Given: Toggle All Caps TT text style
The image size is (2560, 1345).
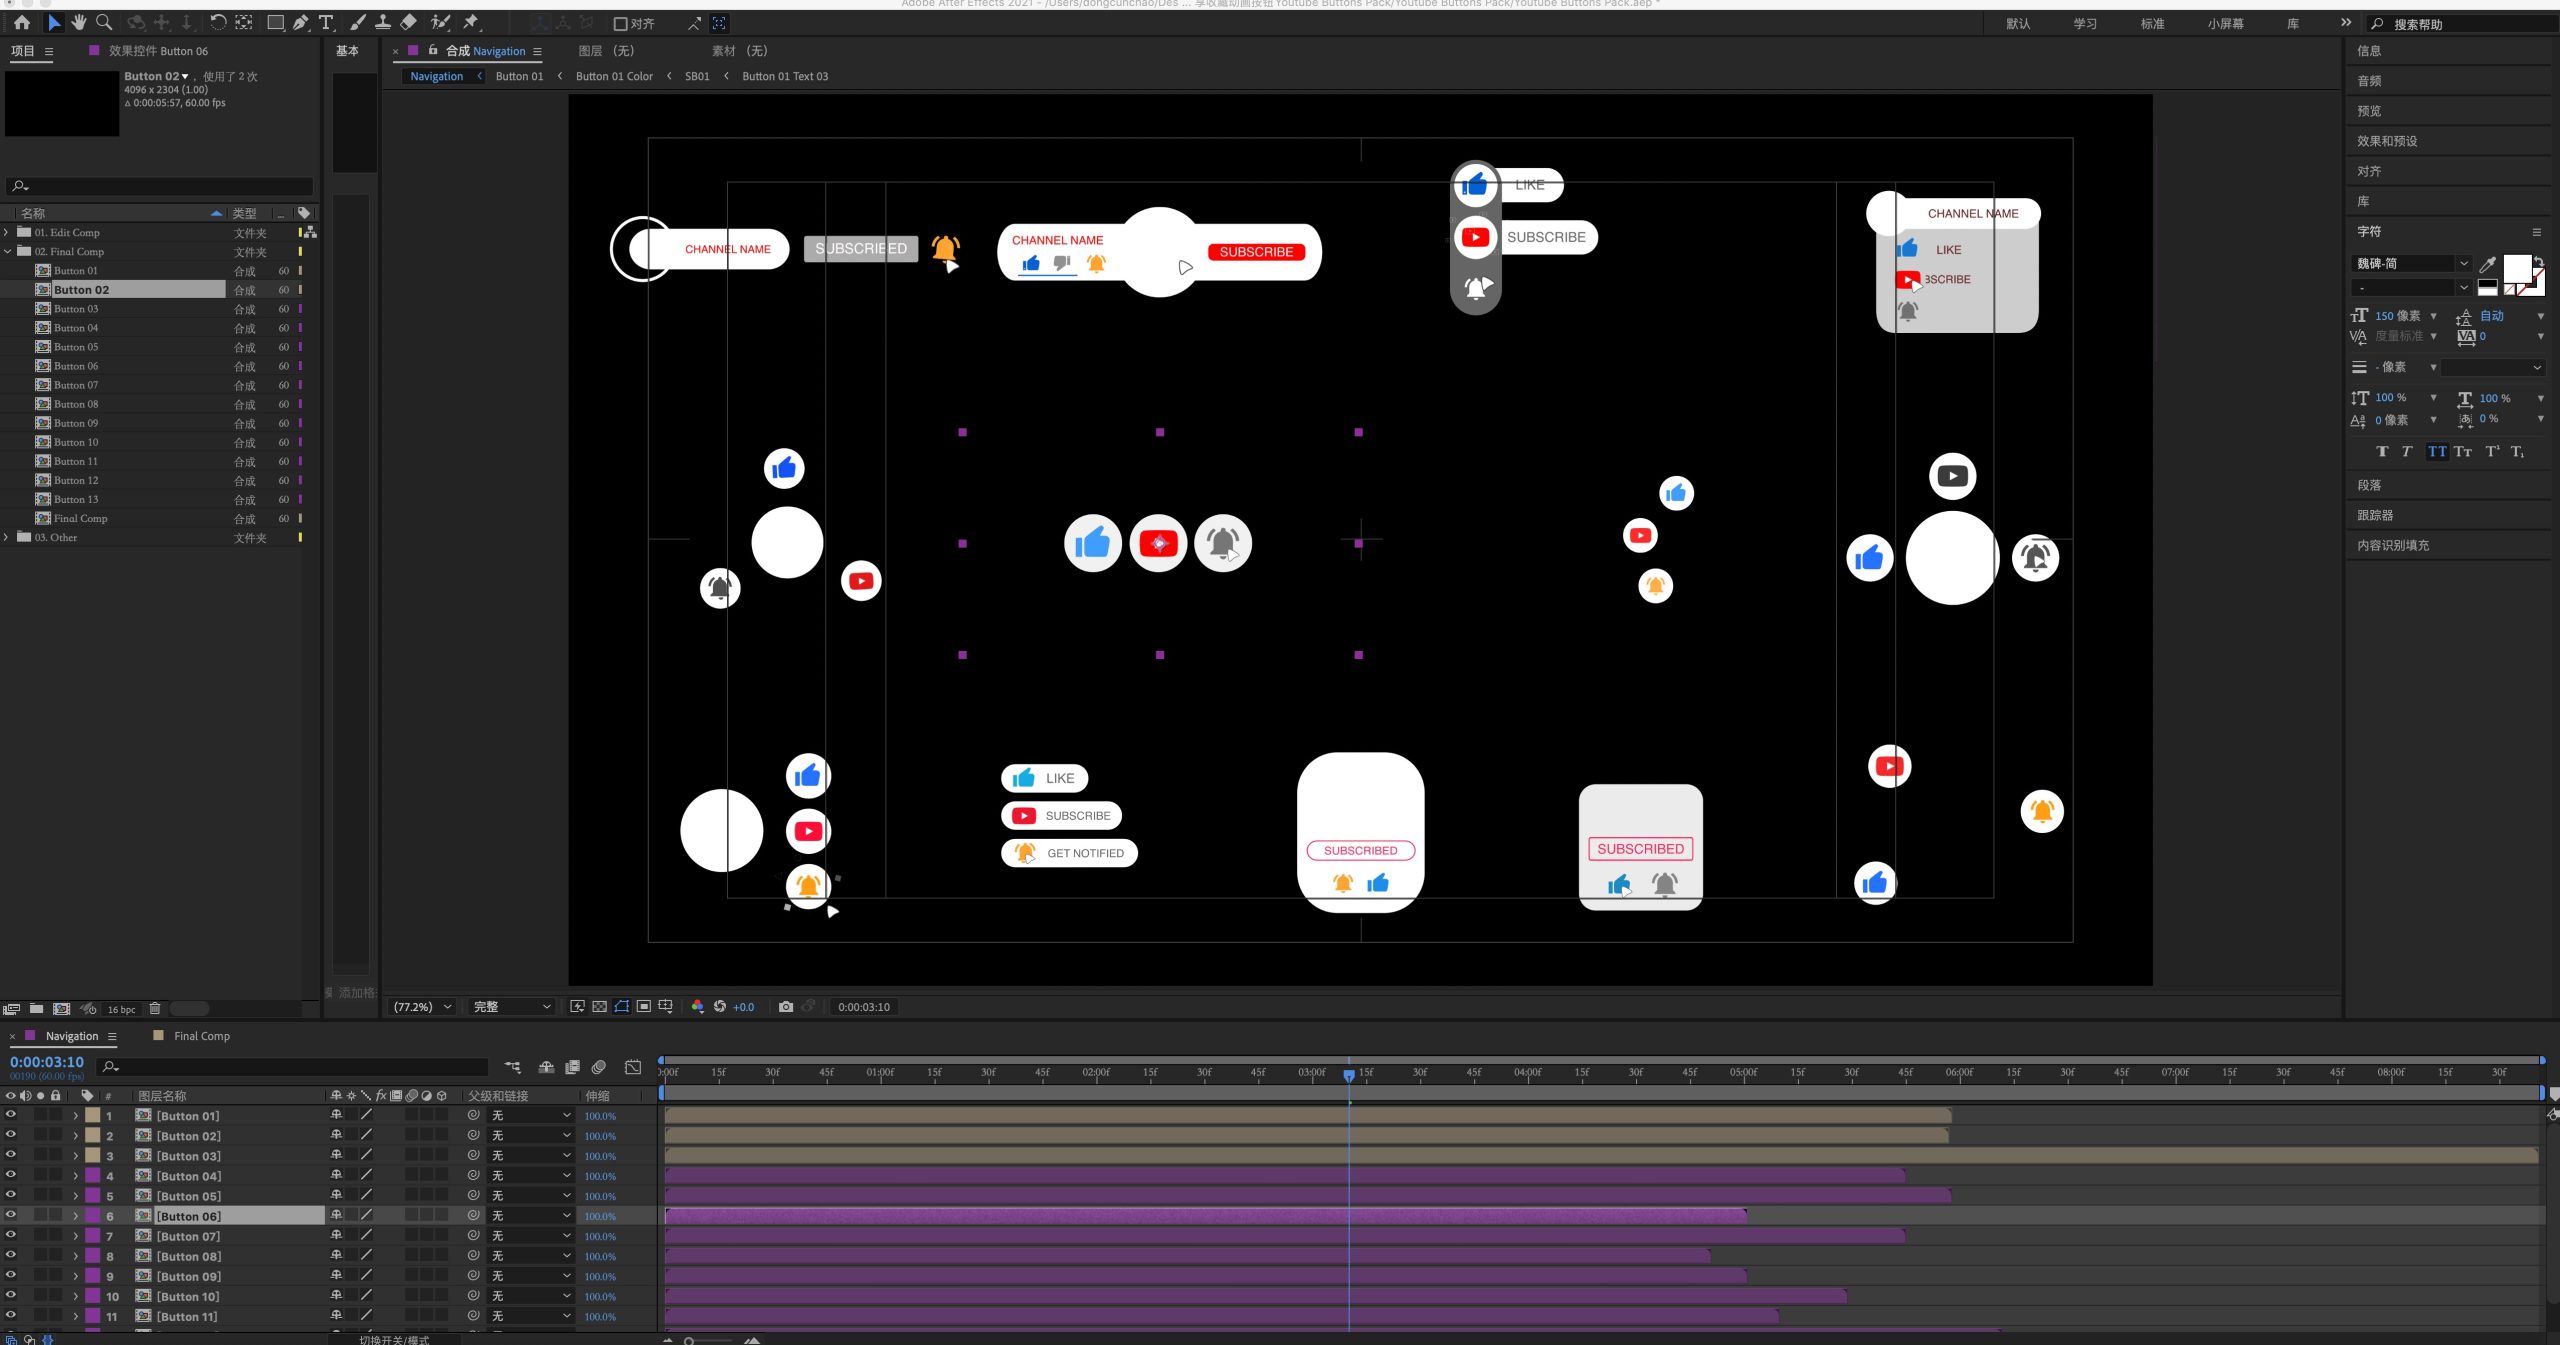Looking at the screenshot, I should click(2437, 452).
